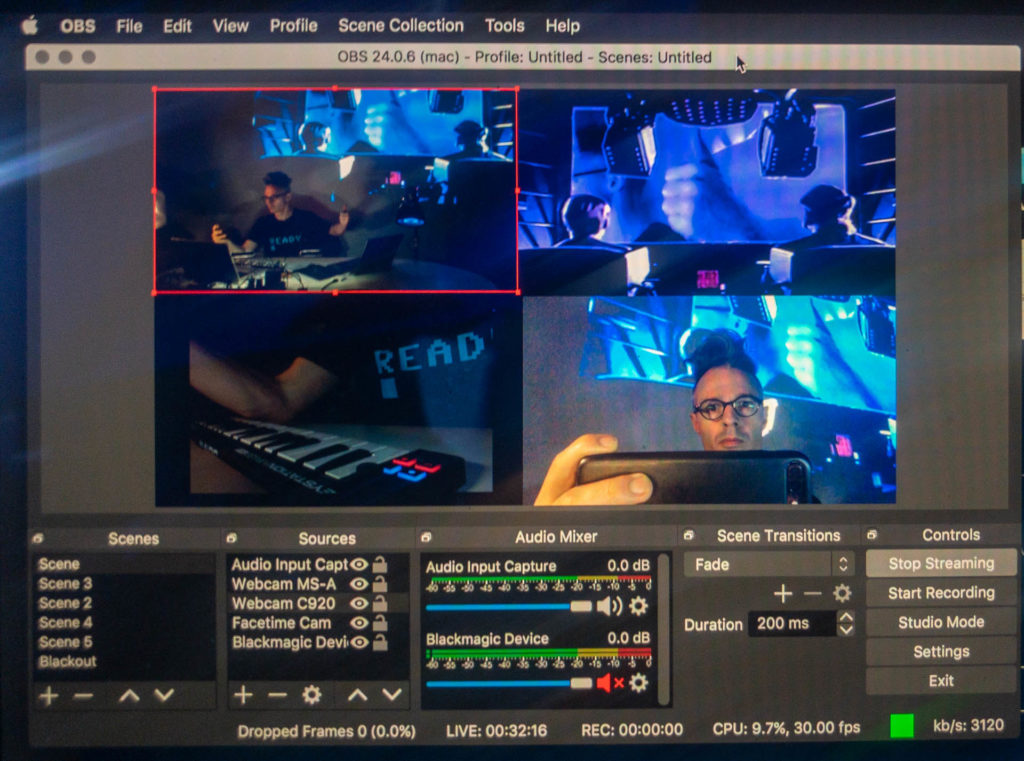The height and width of the screenshot is (761, 1024).
Task: Open OBS Settings
Action: 941,652
